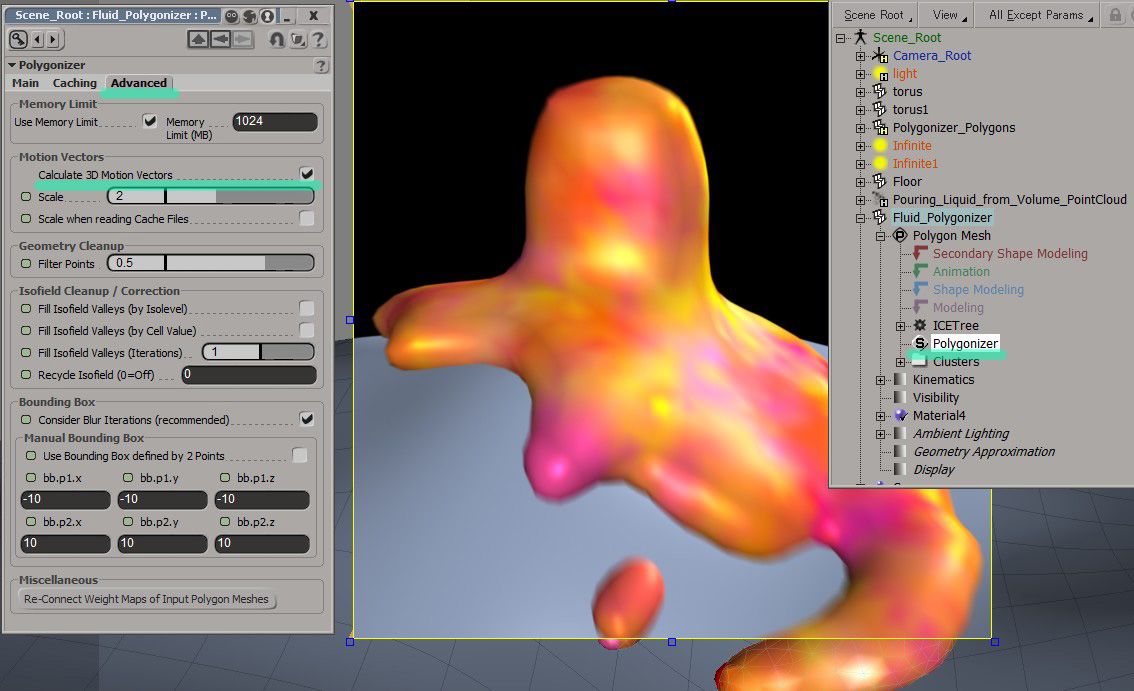Click Re-Connect Weight Maps of Input Polygon Meshes
1134x691 pixels.
pos(149,599)
